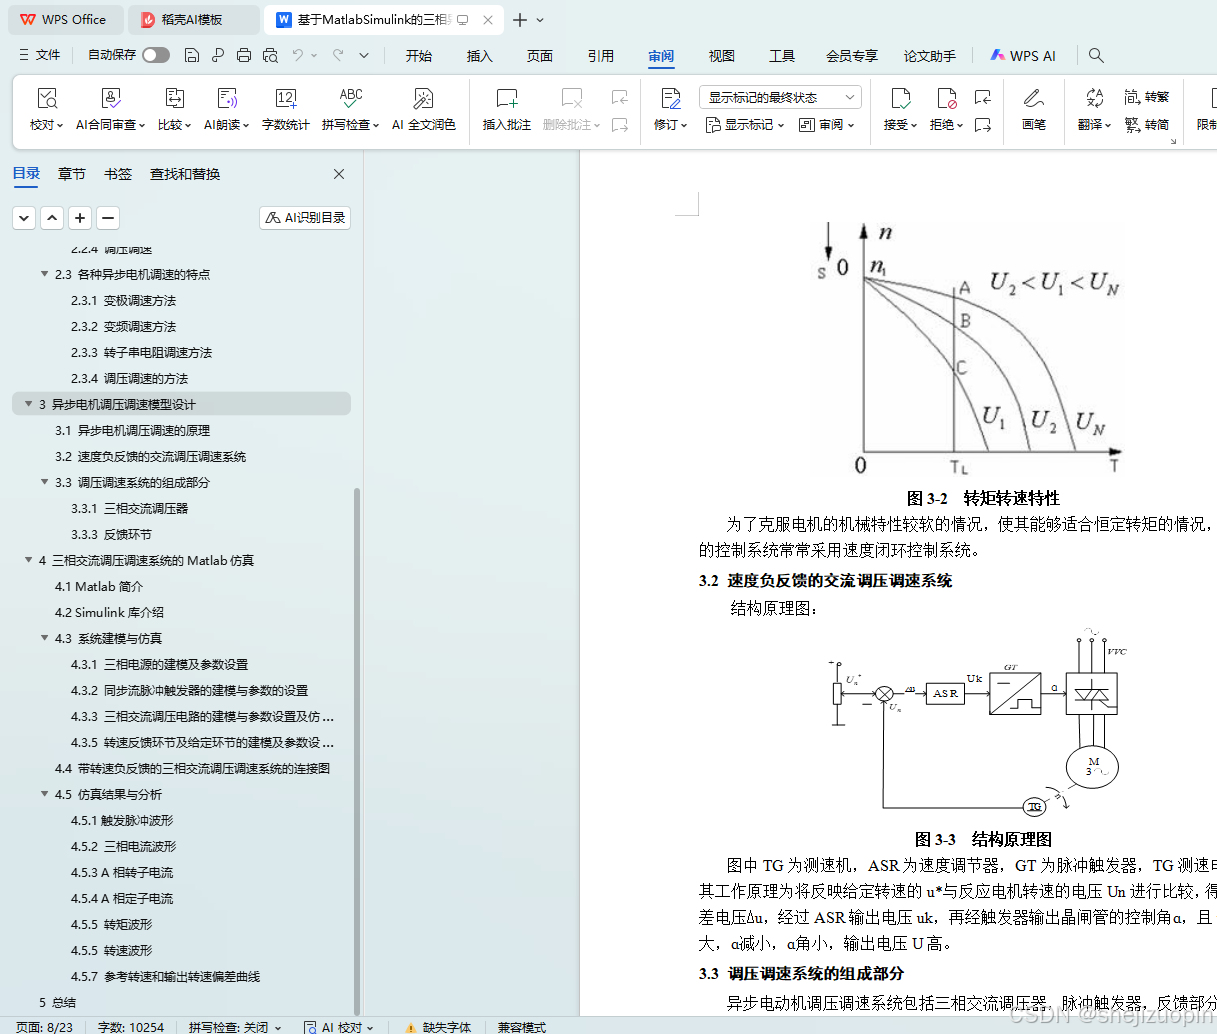Image resolution: width=1217 pixels, height=1034 pixels.
Task: Go to next change arrow icon
Action: coord(983,125)
